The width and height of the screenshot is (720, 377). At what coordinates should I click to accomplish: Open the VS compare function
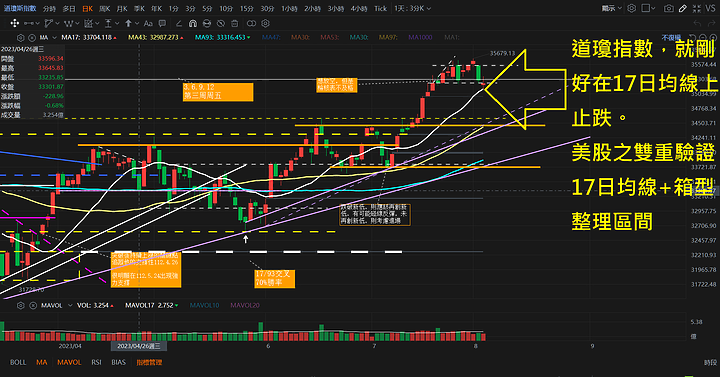point(710,8)
